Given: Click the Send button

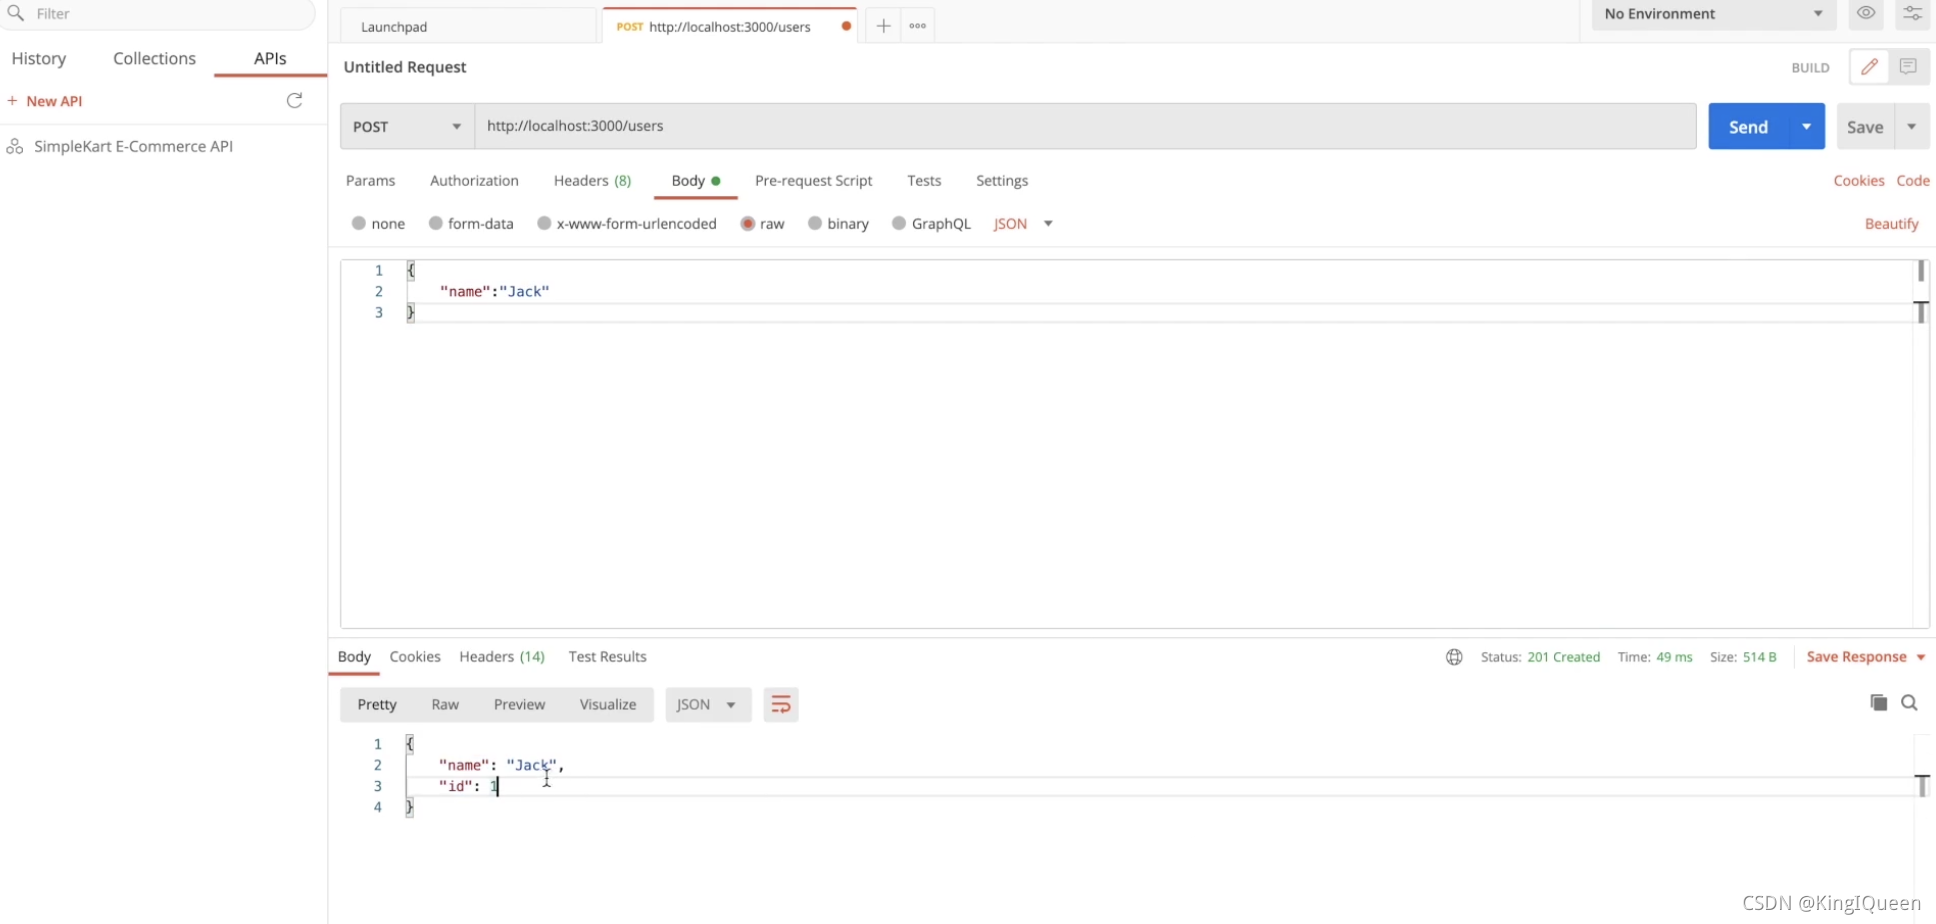Looking at the screenshot, I should click(1747, 126).
